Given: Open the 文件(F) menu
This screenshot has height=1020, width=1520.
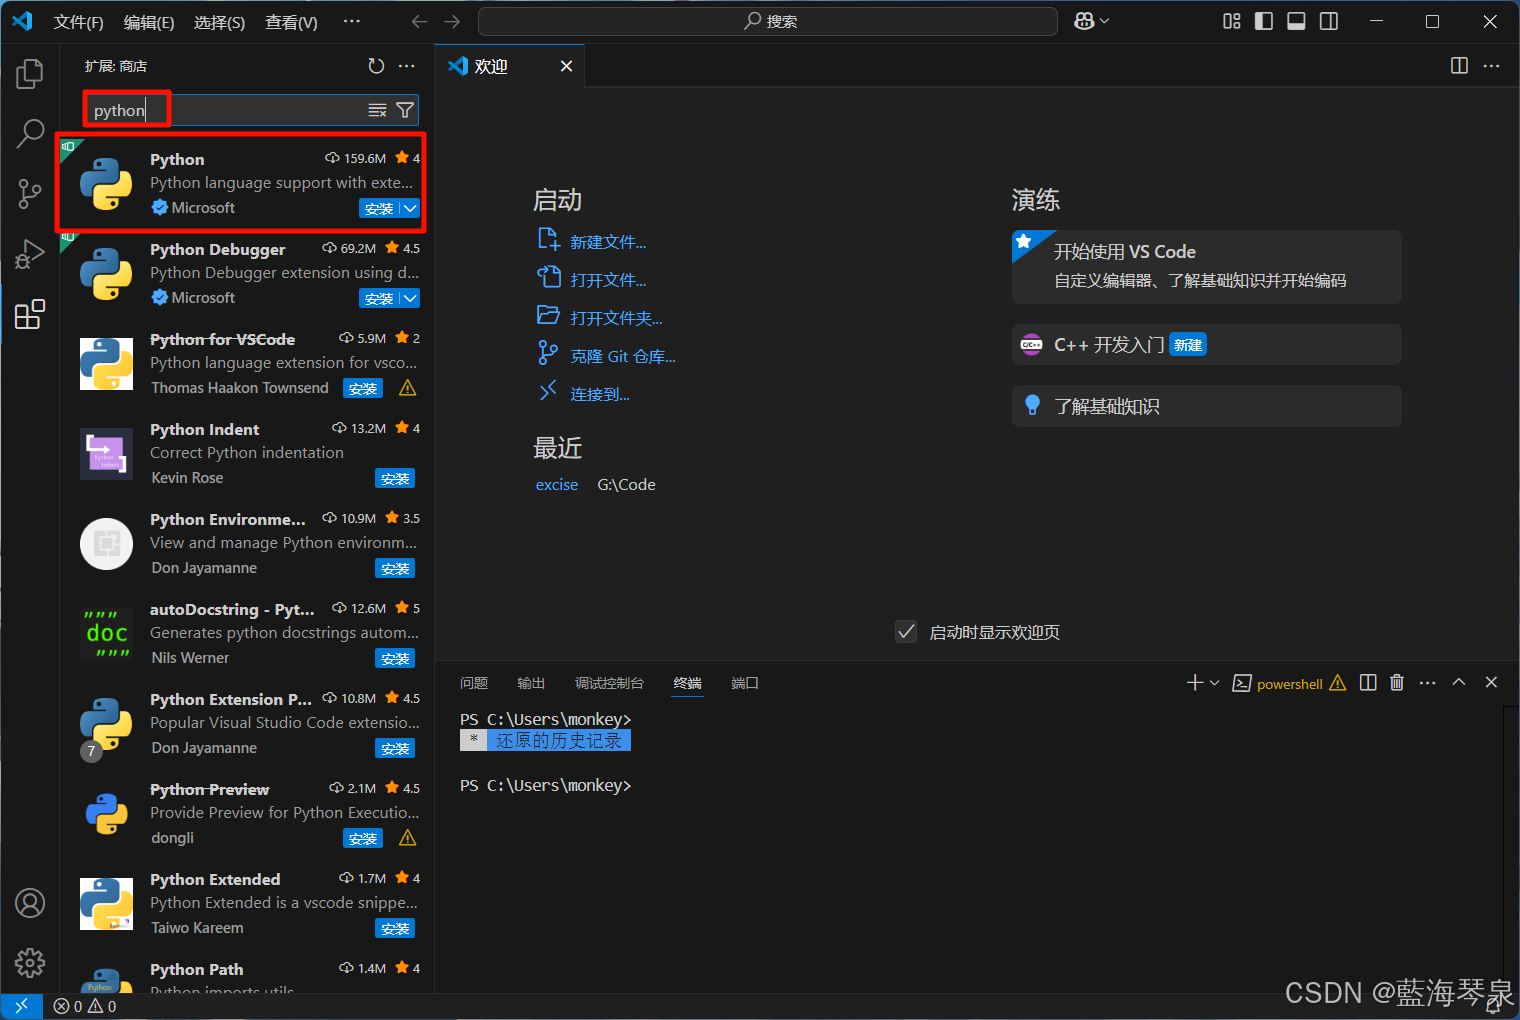Looking at the screenshot, I should [x=78, y=22].
